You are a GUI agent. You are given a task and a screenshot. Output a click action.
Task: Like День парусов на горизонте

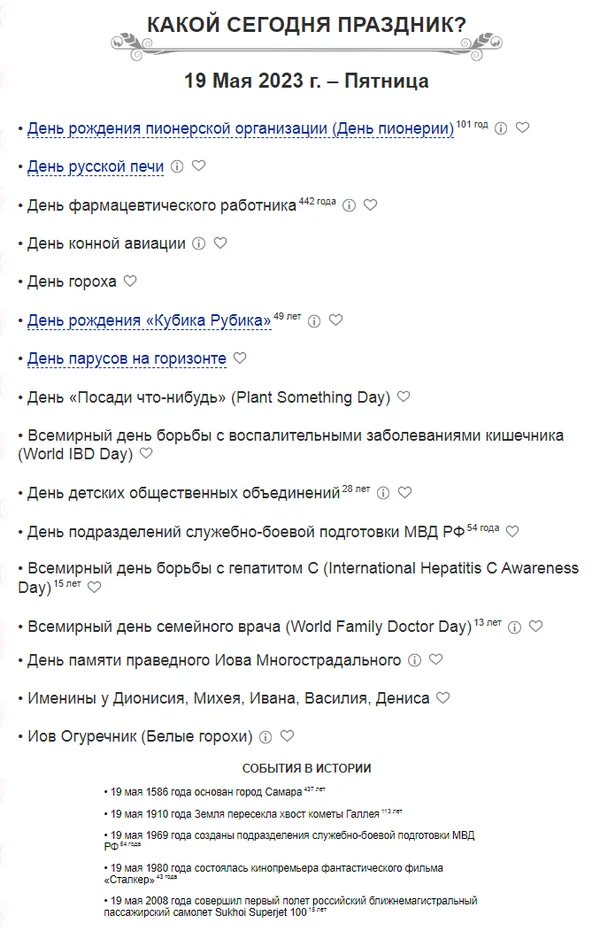pyautogui.click(x=239, y=358)
